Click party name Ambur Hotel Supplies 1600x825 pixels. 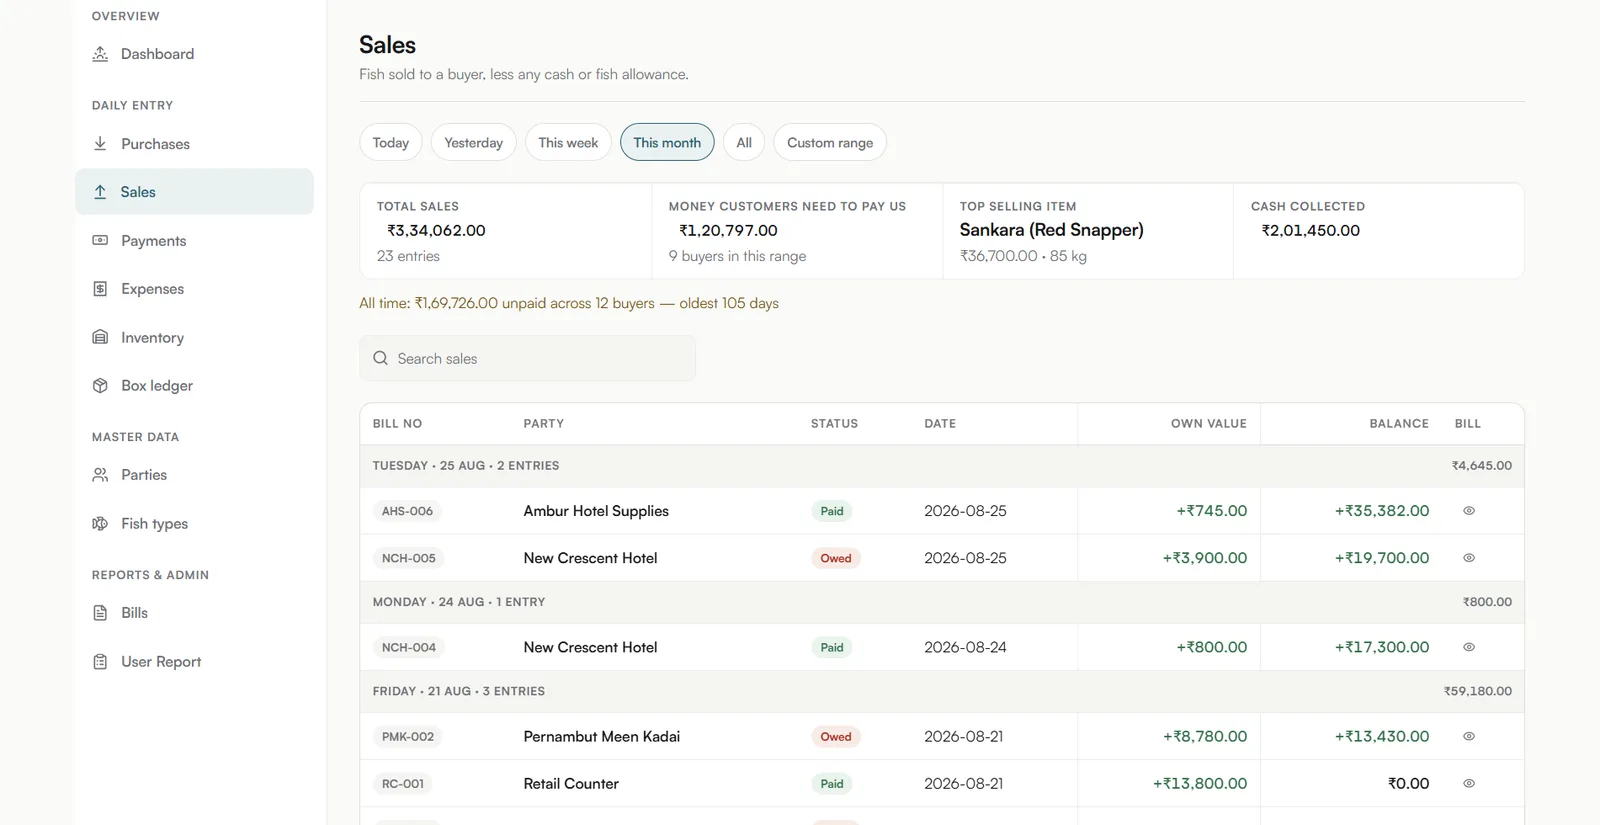596,511
